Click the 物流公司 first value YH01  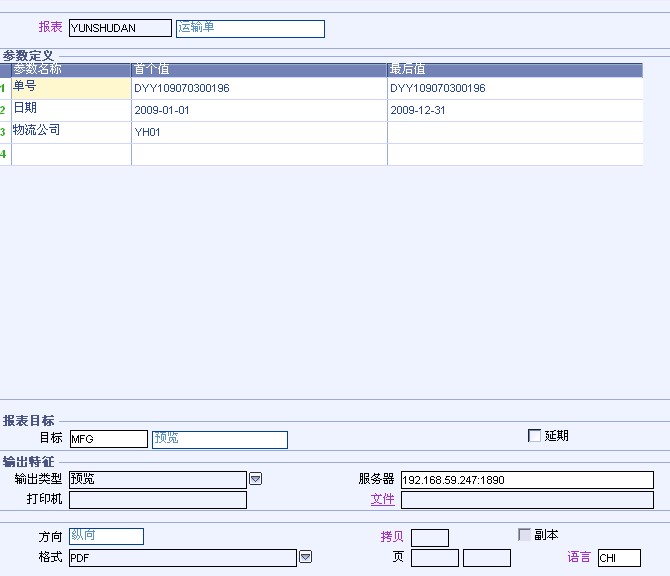[259, 132]
